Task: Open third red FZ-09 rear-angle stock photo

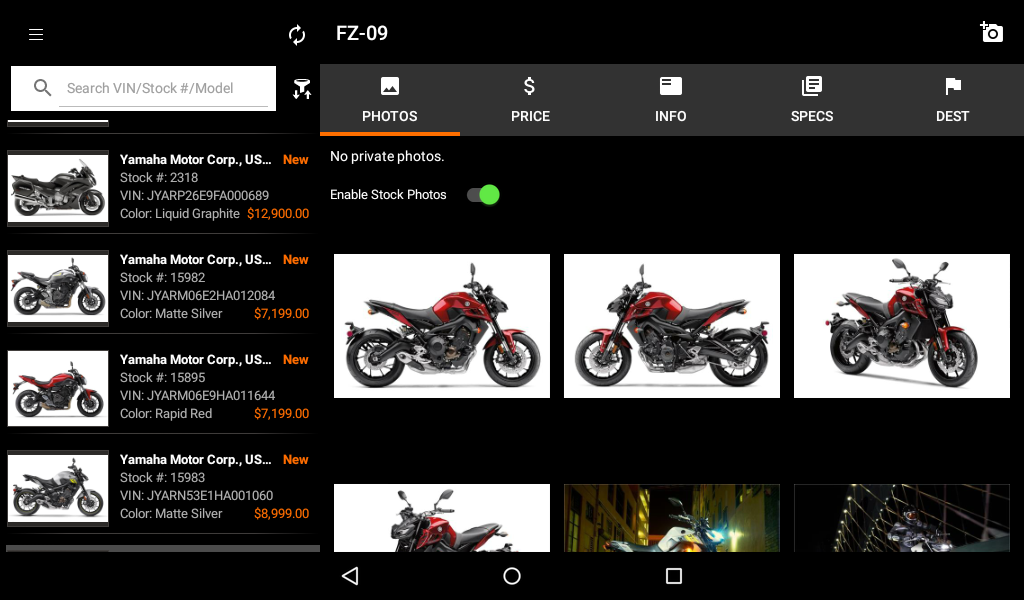Action: click(x=902, y=326)
